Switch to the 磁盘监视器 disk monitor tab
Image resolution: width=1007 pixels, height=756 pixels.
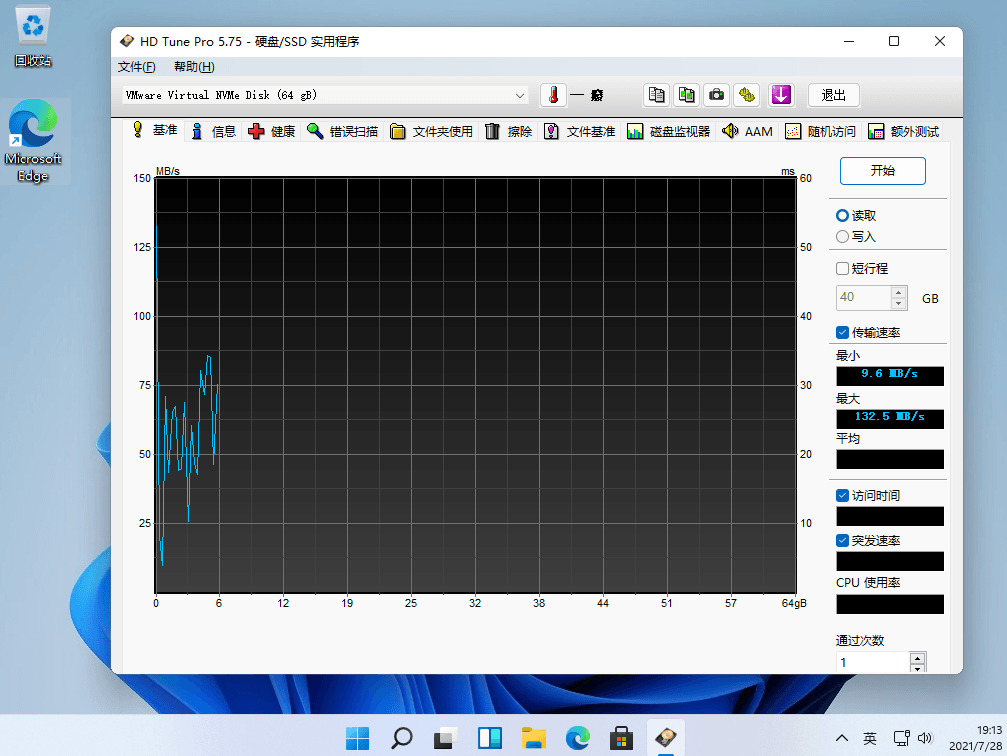point(669,132)
